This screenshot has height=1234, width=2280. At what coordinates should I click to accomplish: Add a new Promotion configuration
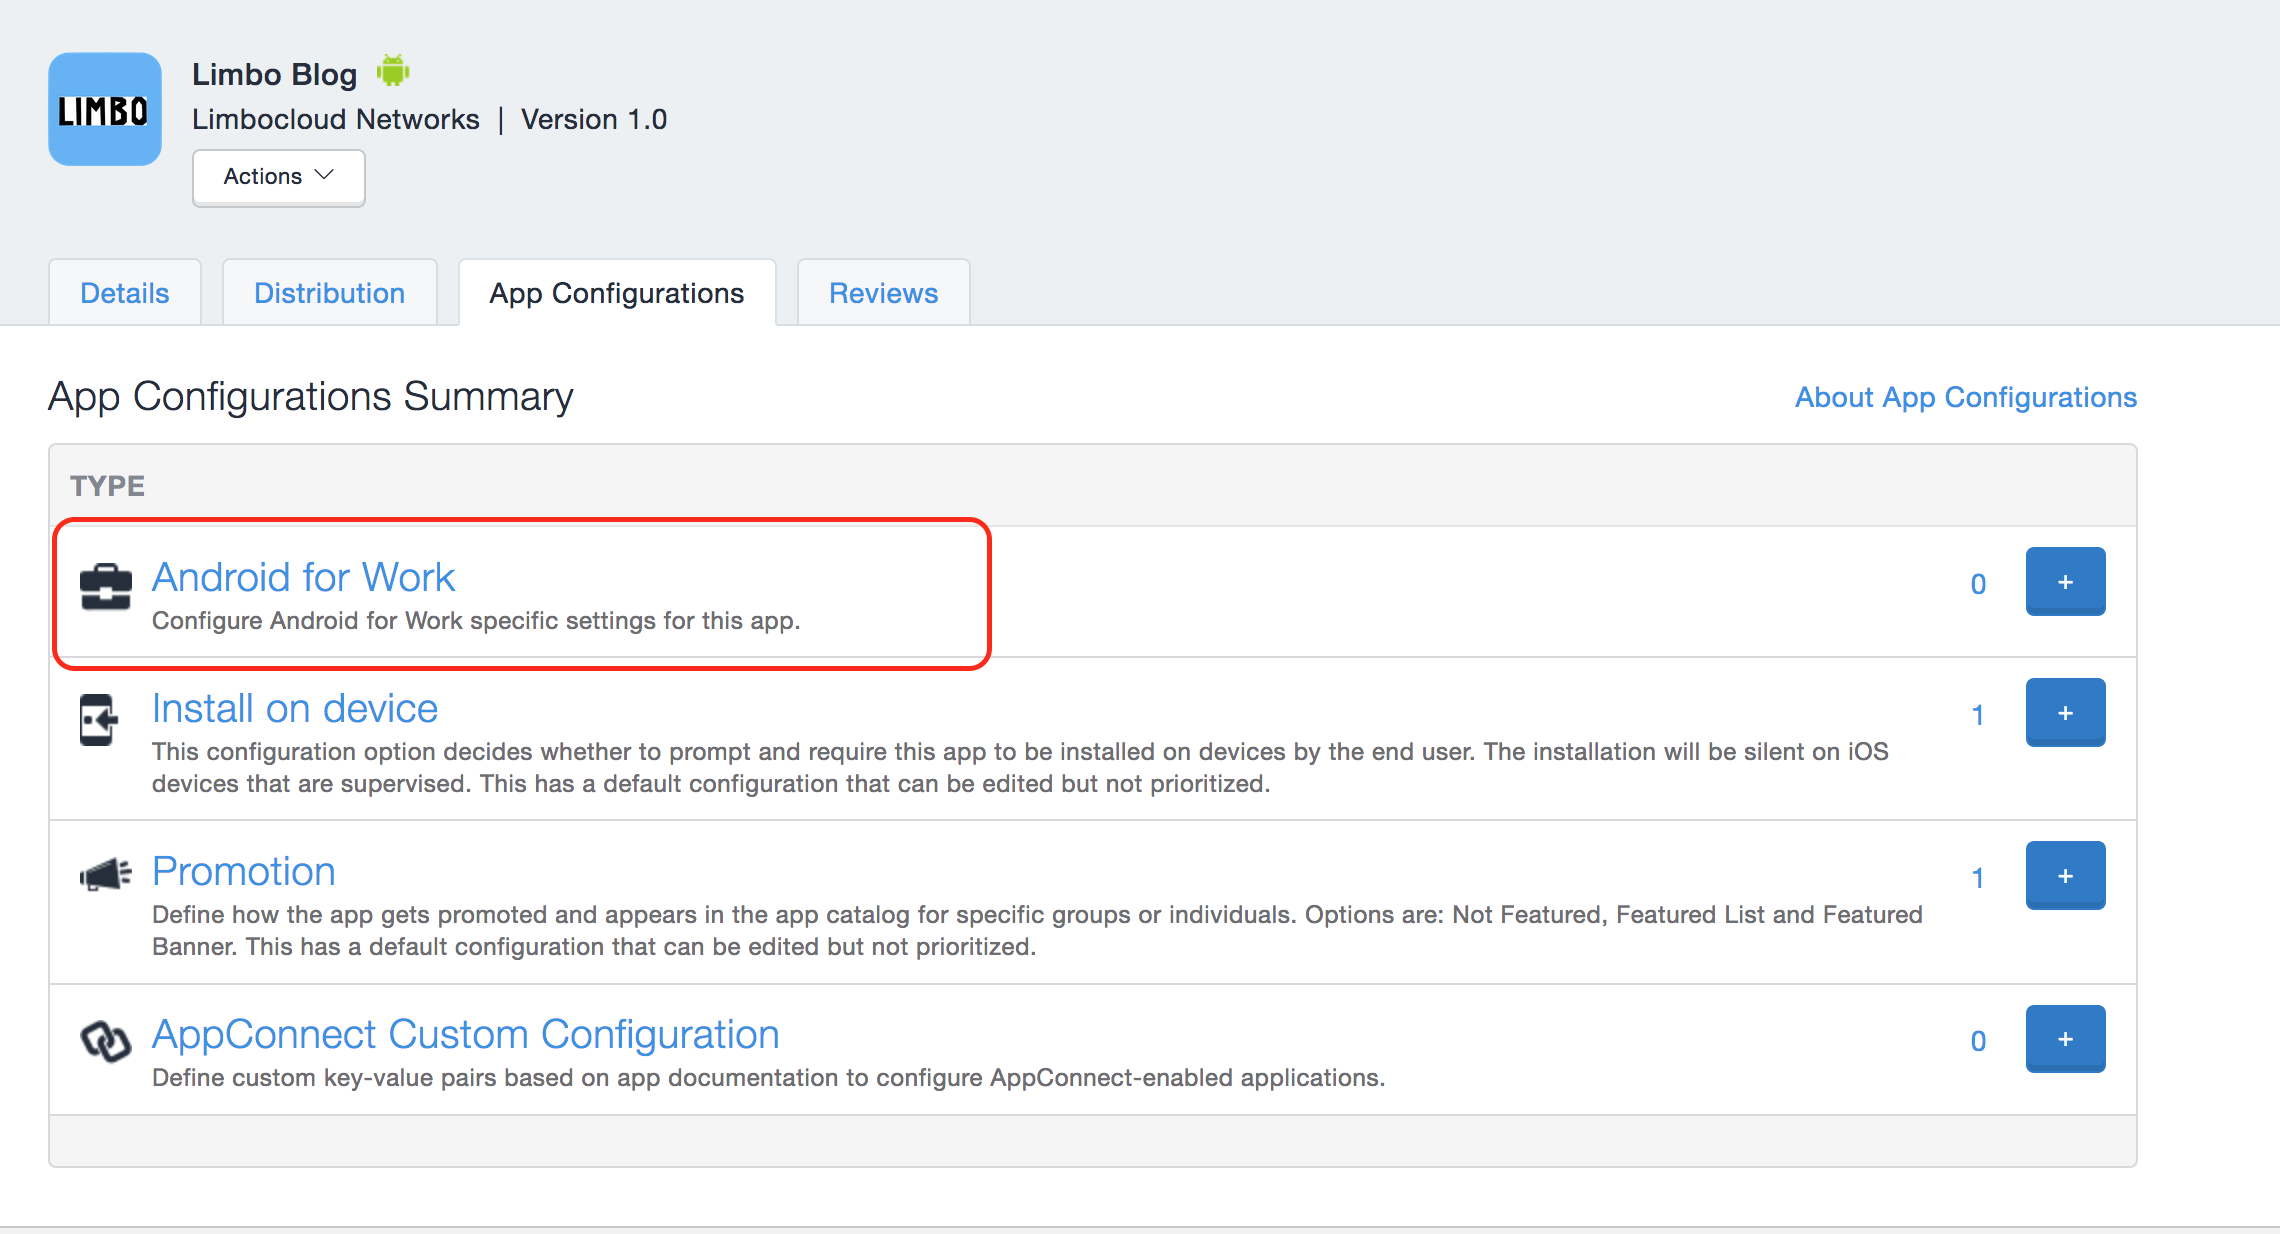[2064, 875]
